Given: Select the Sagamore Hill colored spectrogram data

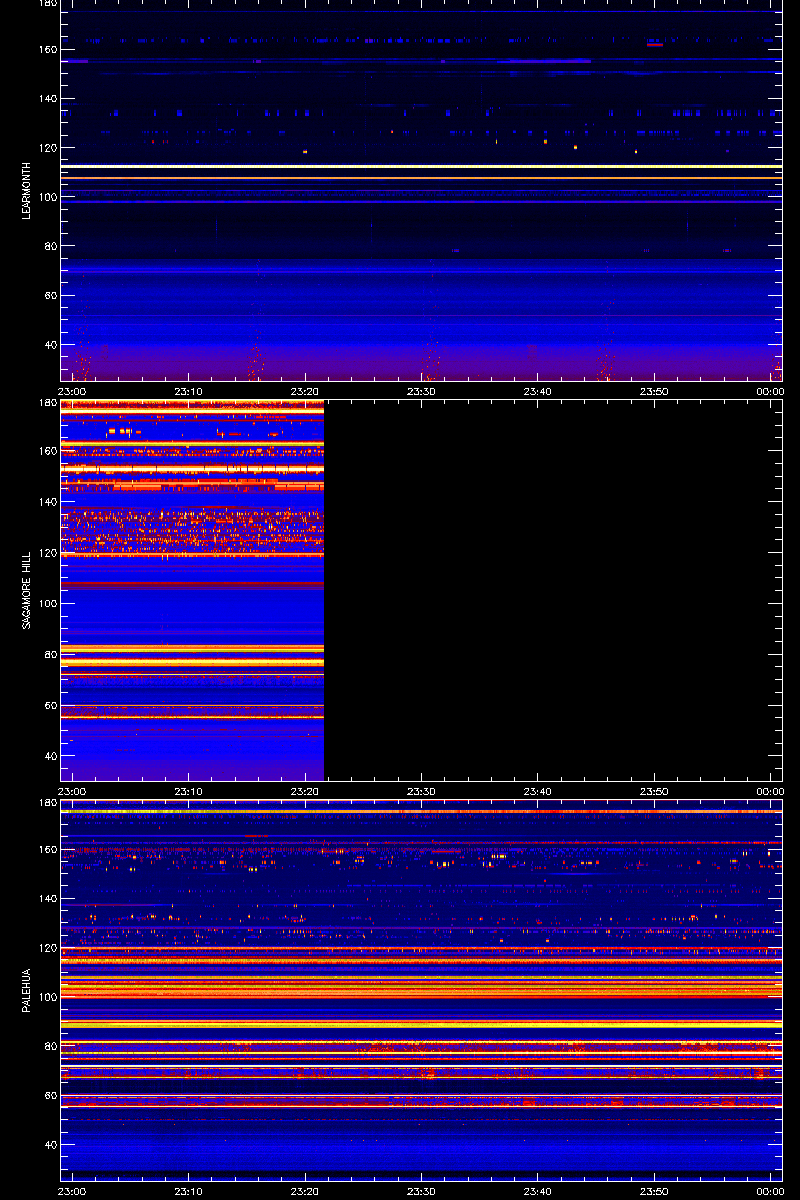Looking at the screenshot, I should [x=192, y=590].
